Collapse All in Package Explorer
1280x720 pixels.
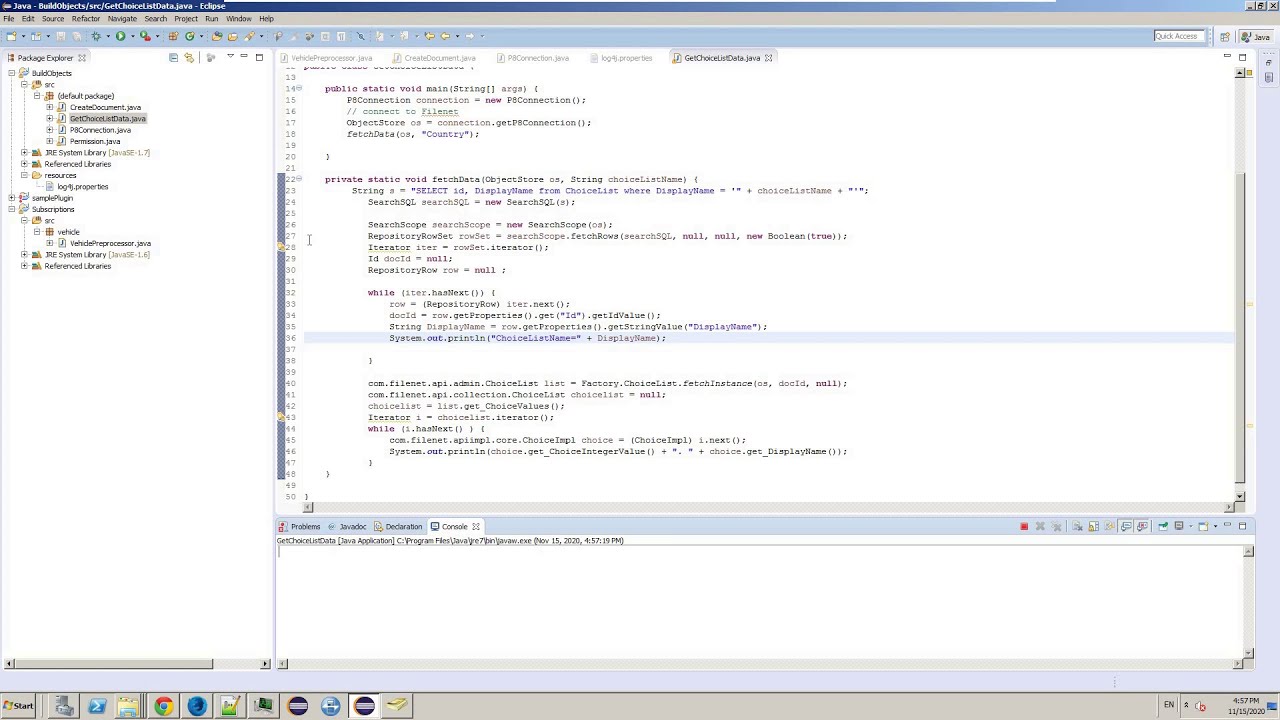coord(173,58)
